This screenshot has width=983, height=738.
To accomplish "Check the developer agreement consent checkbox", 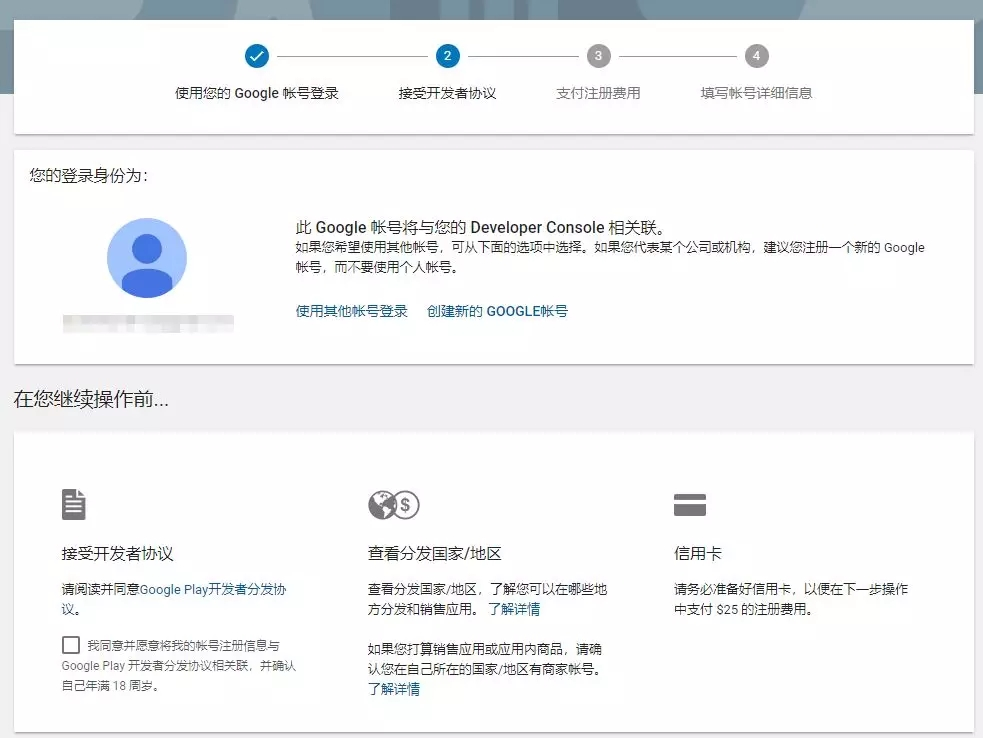I will coord(71,645).
